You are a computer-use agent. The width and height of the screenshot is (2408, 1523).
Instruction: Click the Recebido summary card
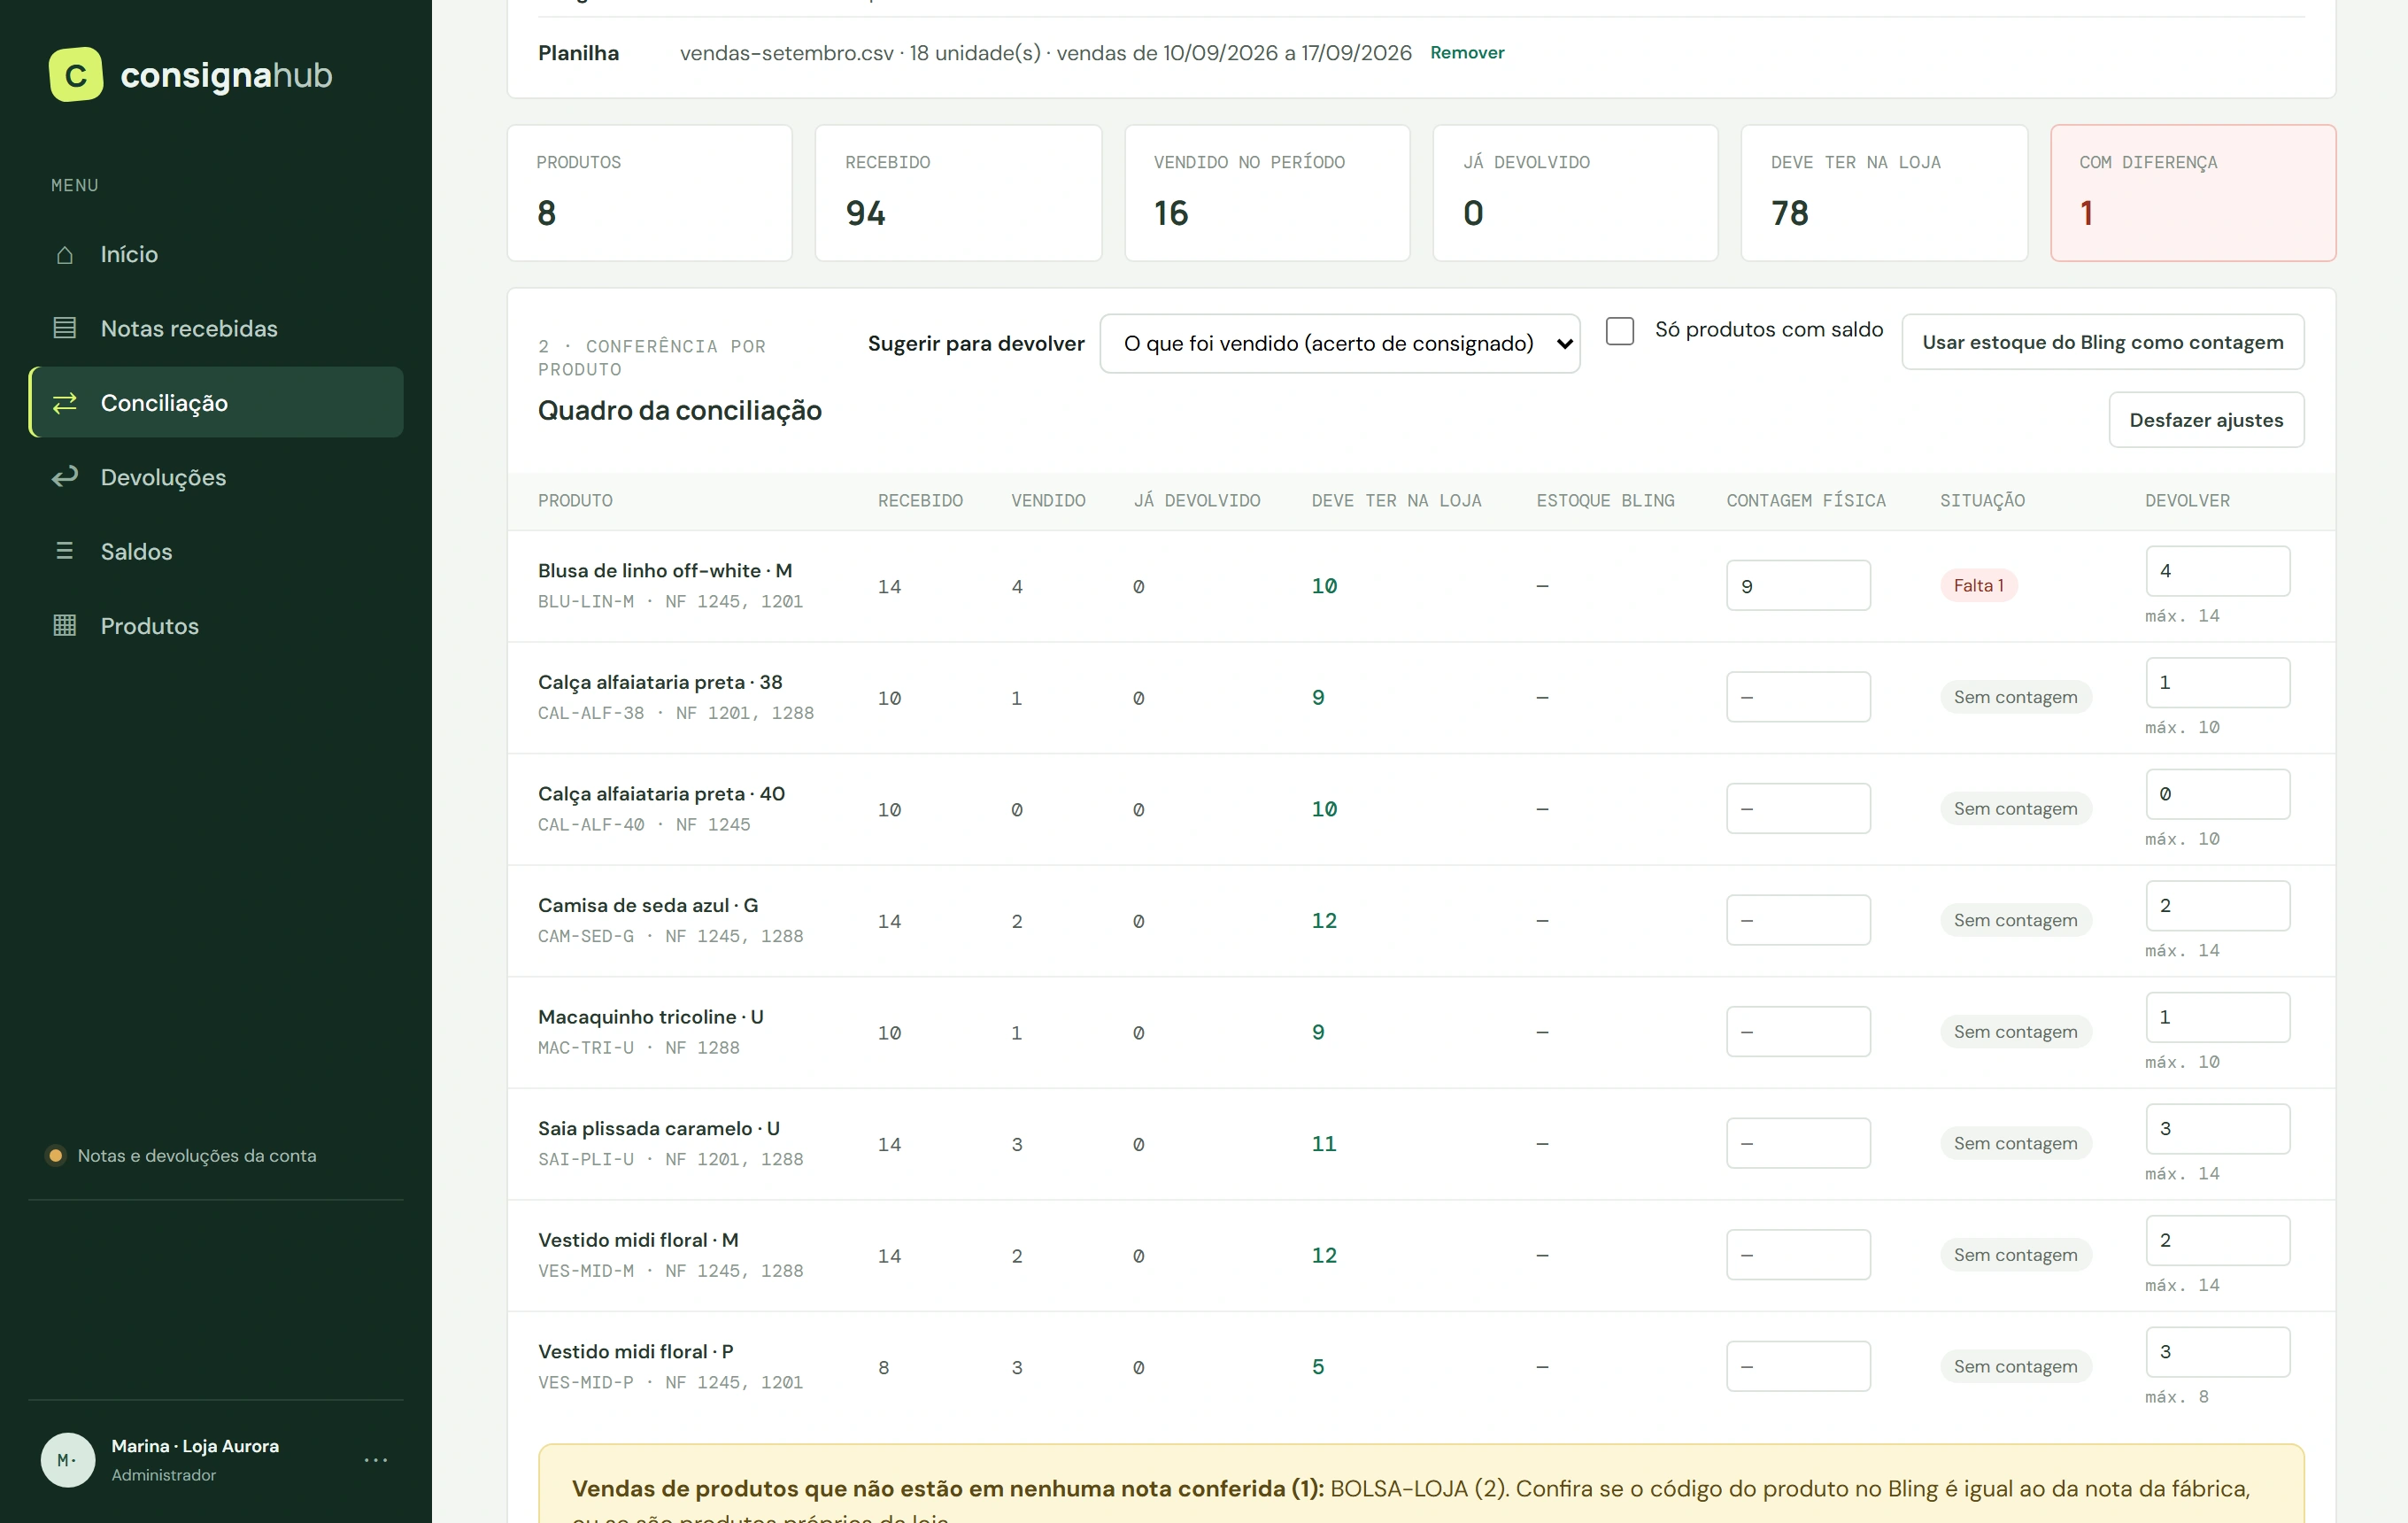coord(958,193)
